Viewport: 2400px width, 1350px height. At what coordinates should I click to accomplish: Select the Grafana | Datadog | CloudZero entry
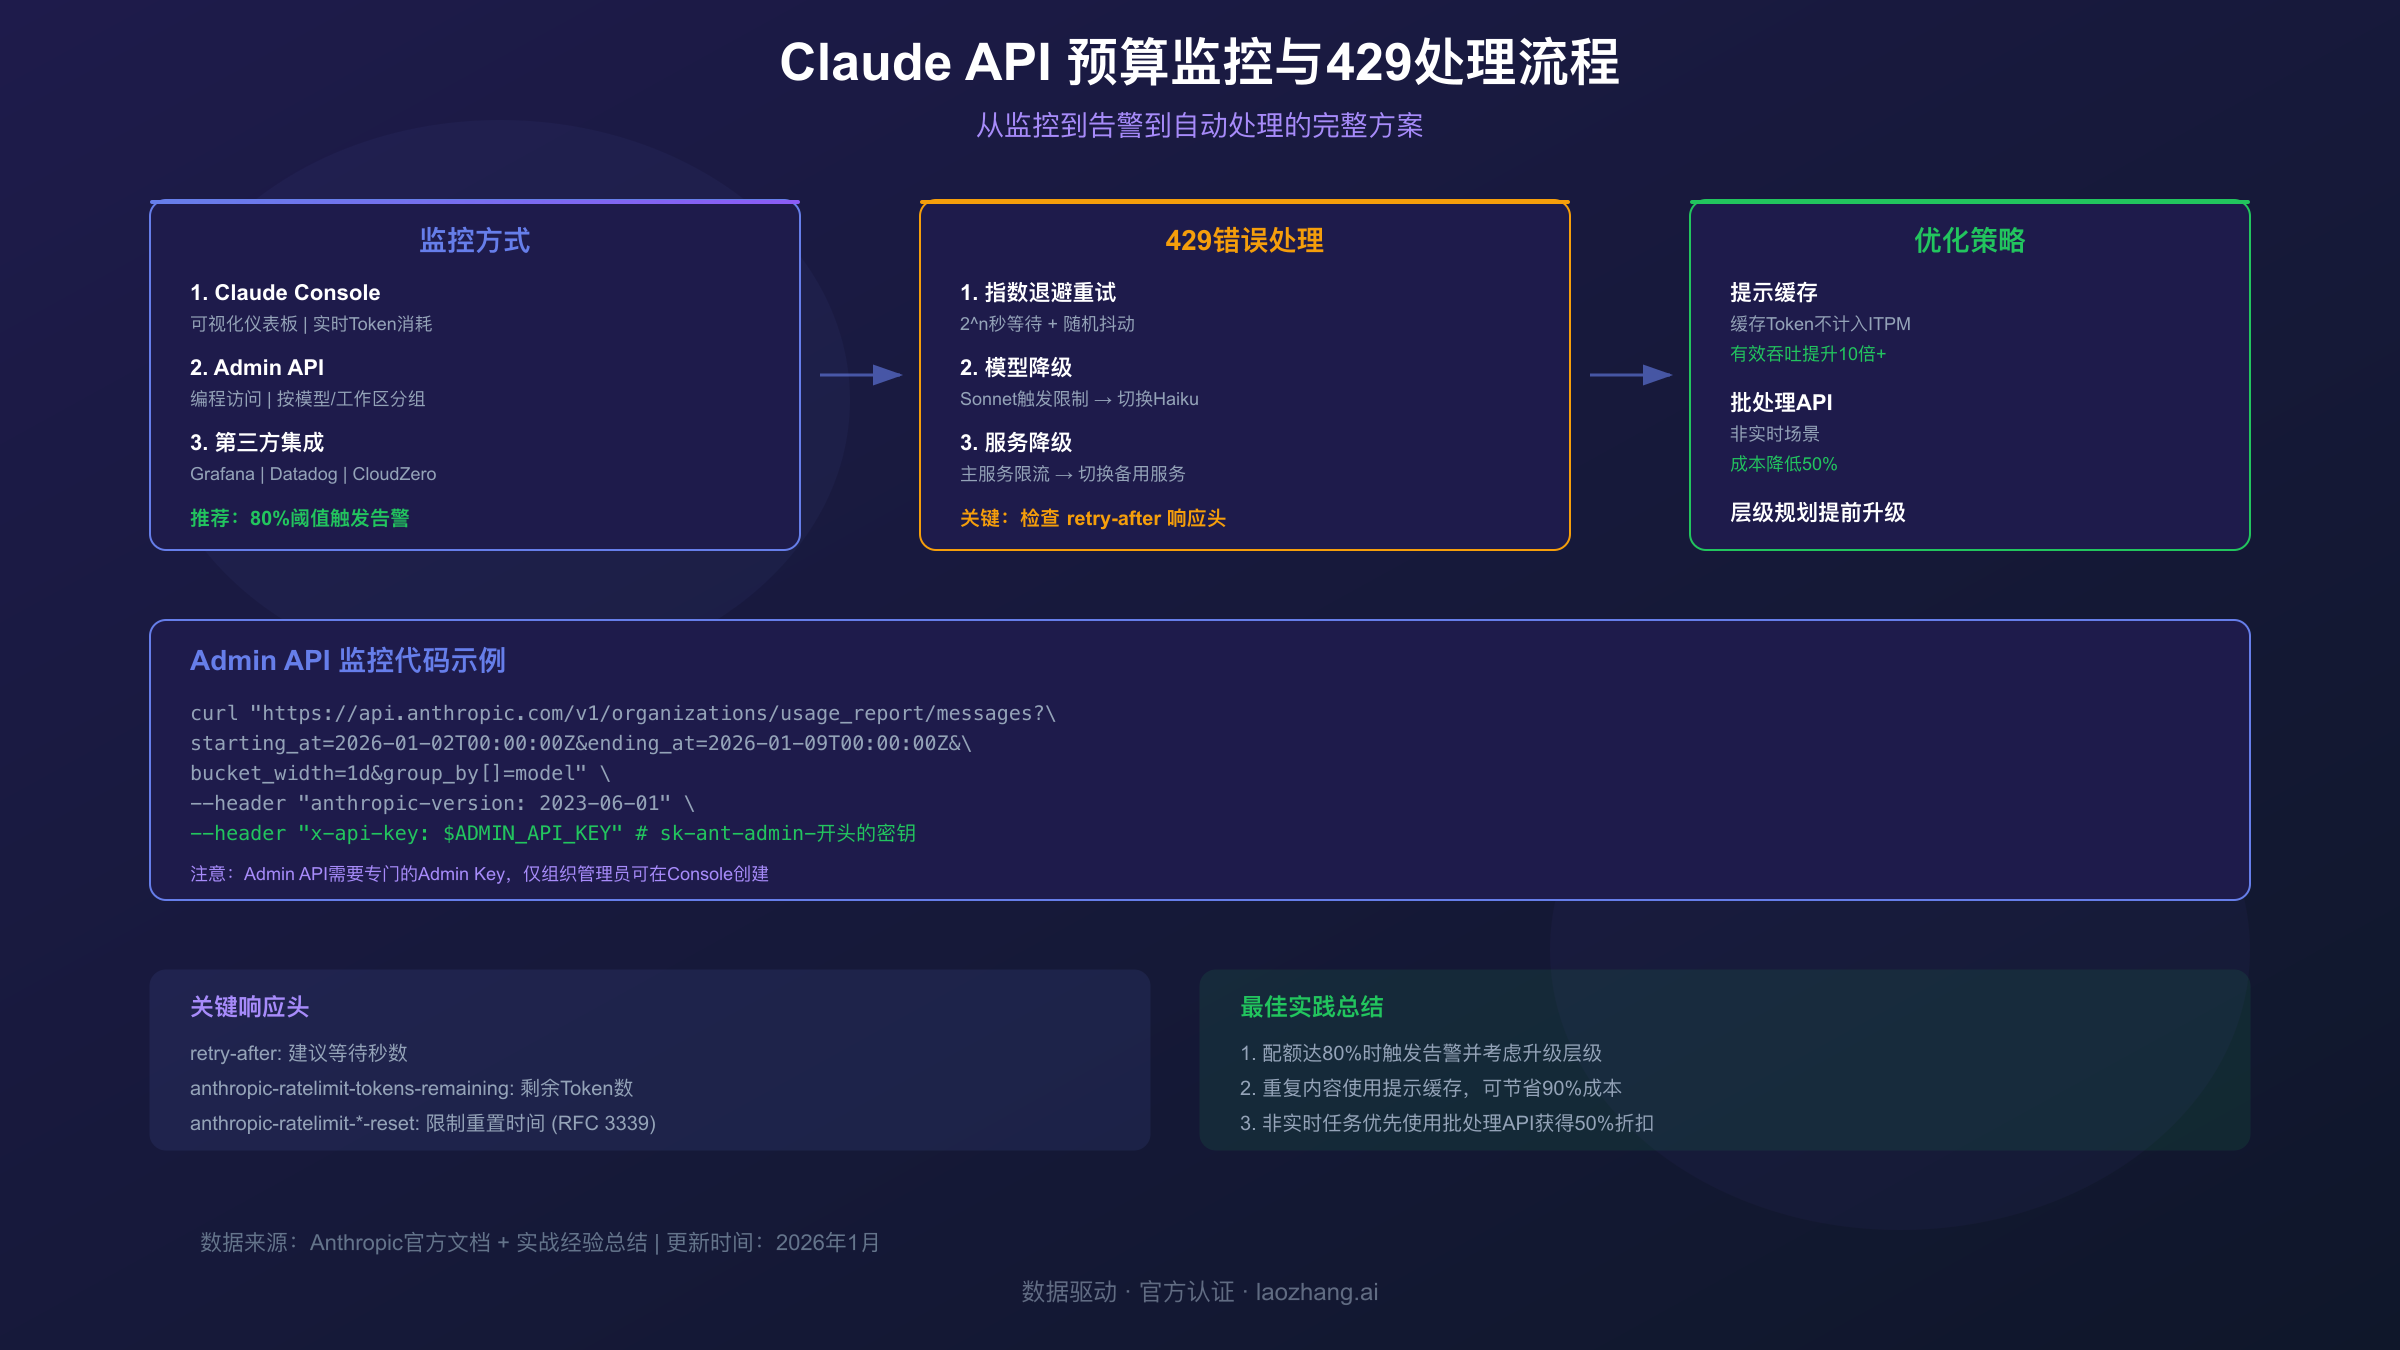312,473
